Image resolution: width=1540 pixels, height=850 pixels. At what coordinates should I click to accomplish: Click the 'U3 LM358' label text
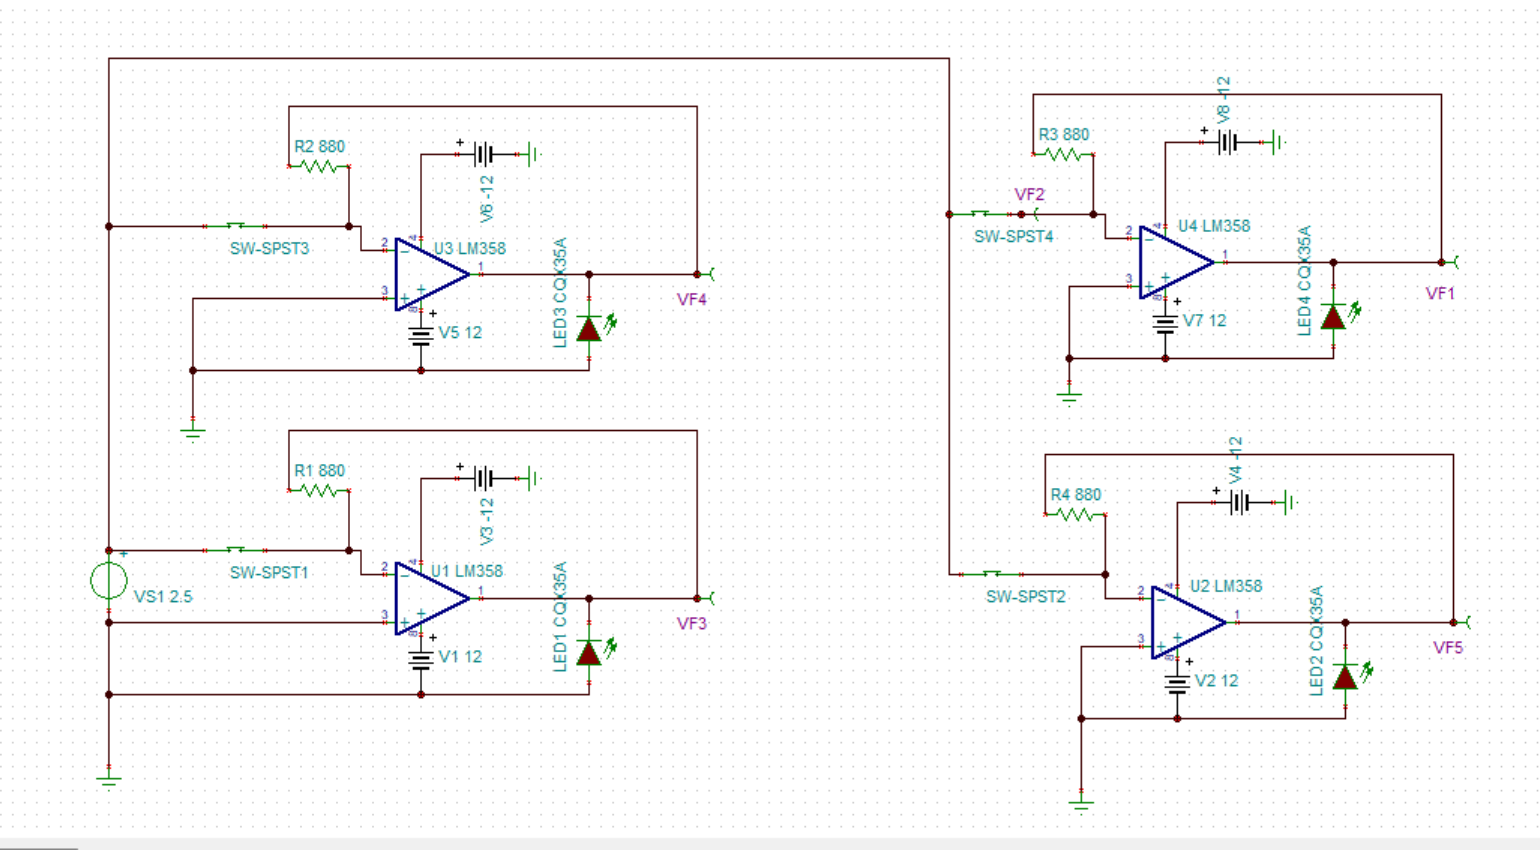click(x=470, y=248)
